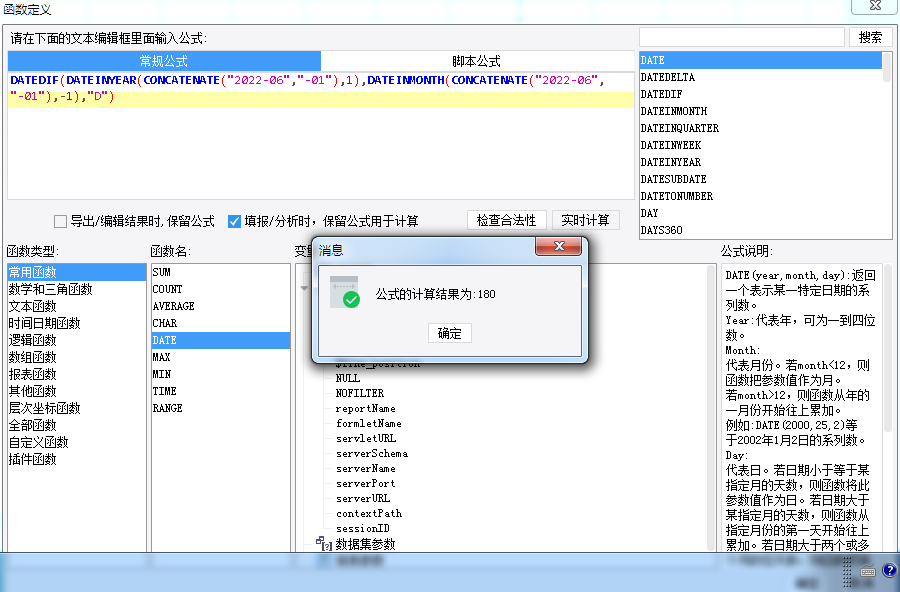900x592 pixels.
Task: Click the 公式说明 panel scrollbar
Action: coord(888,350)
